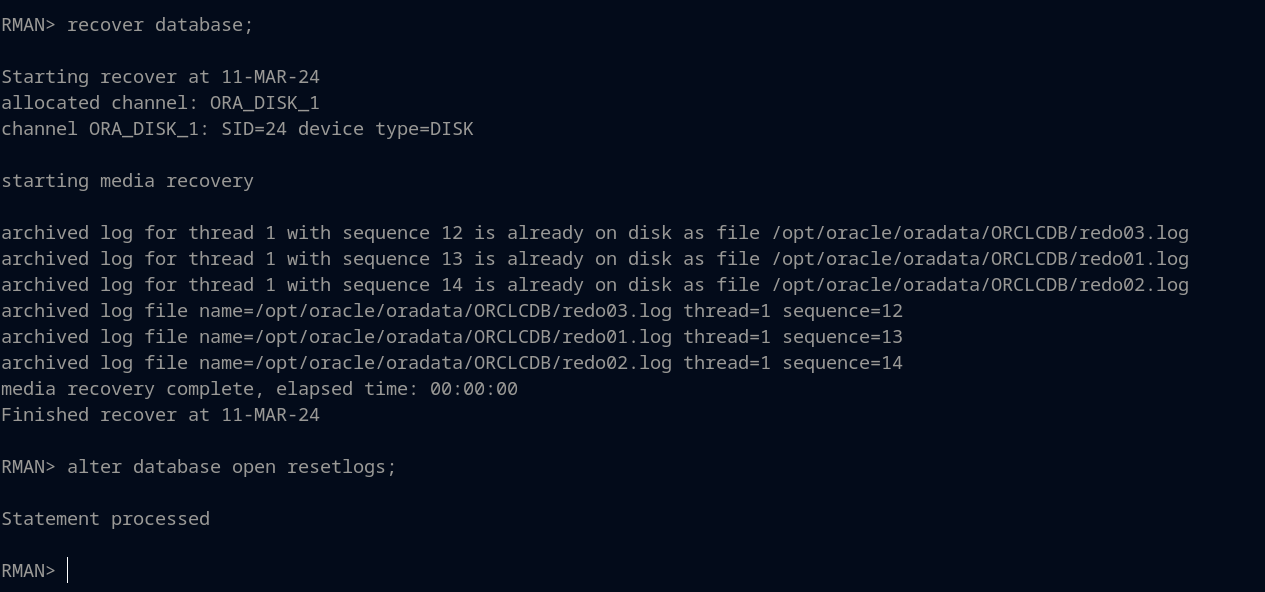Click the 'thread=1 sequence=12' text

tap(793, 311)
